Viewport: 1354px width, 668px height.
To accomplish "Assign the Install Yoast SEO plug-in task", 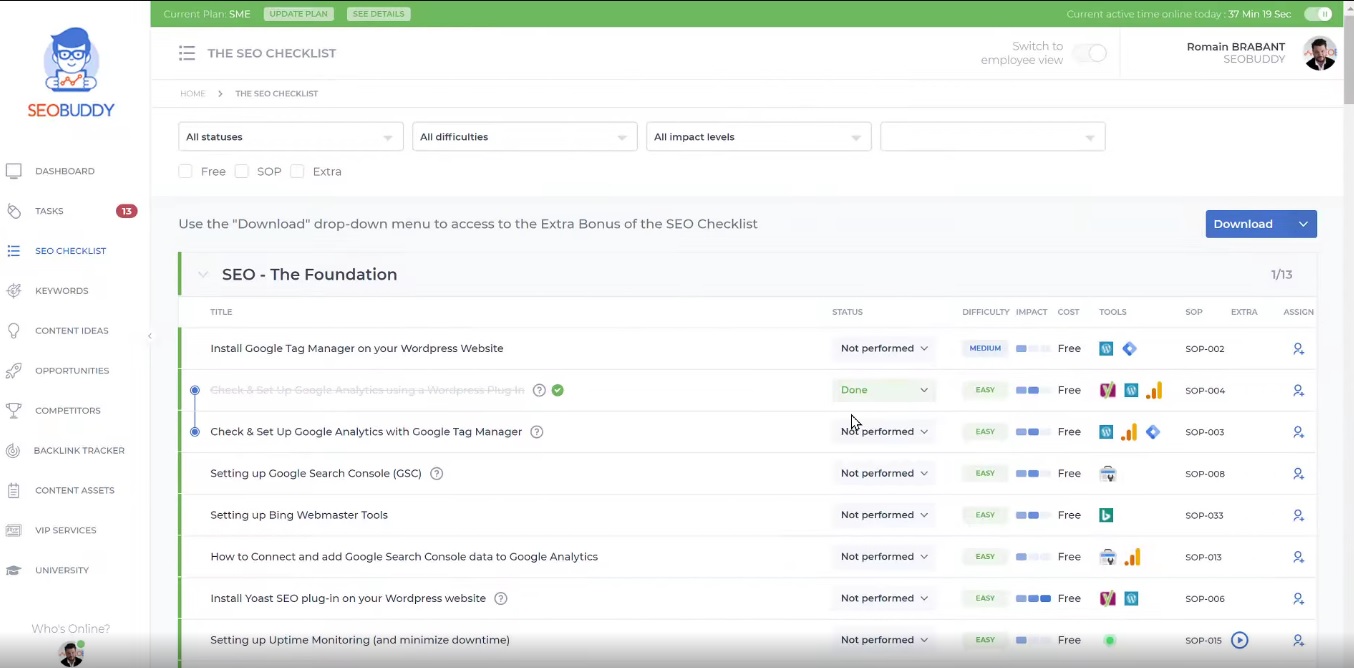I will (1298, 599).
